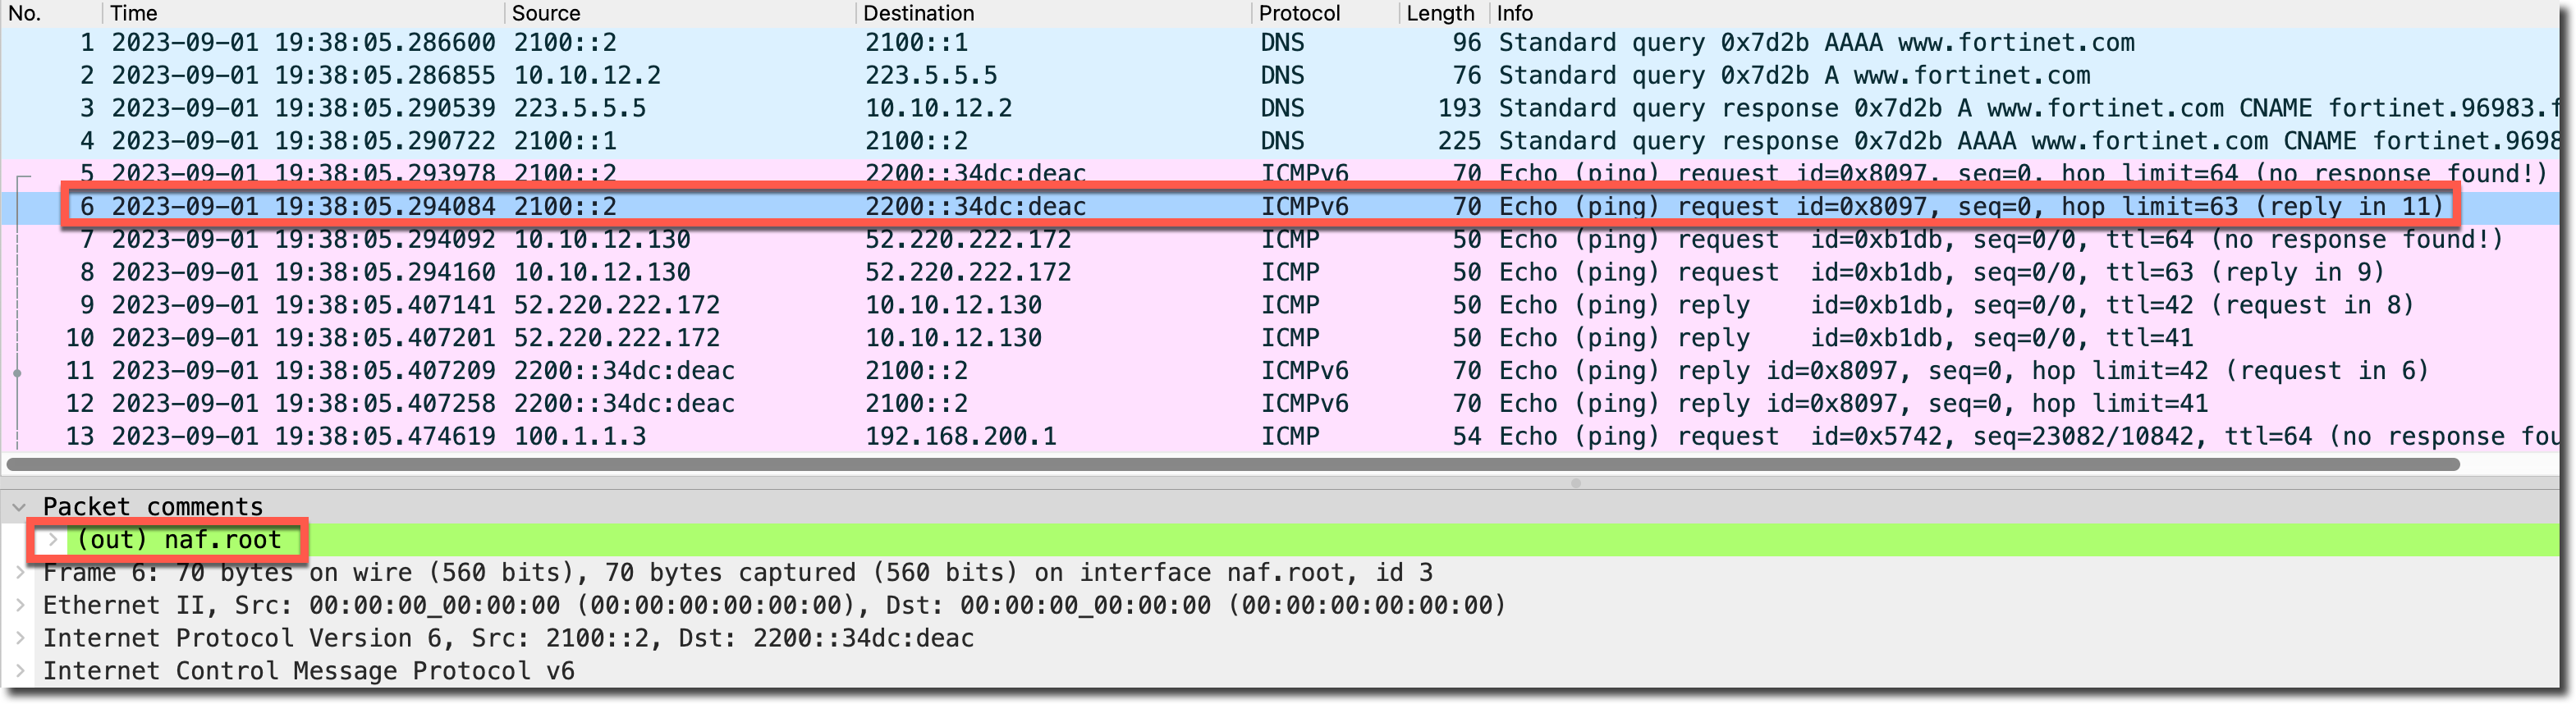
Task: Collapse the Packet comments section
Action: (x=19, y=507)
